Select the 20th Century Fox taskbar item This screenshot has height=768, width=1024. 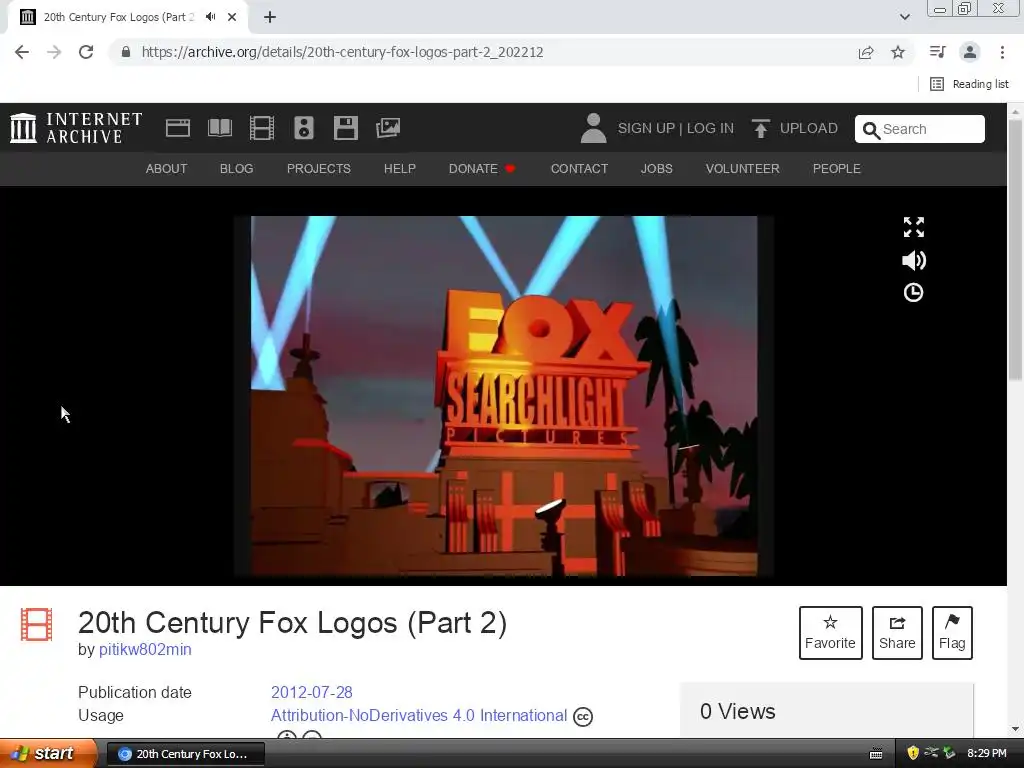[x=185, y=754]
